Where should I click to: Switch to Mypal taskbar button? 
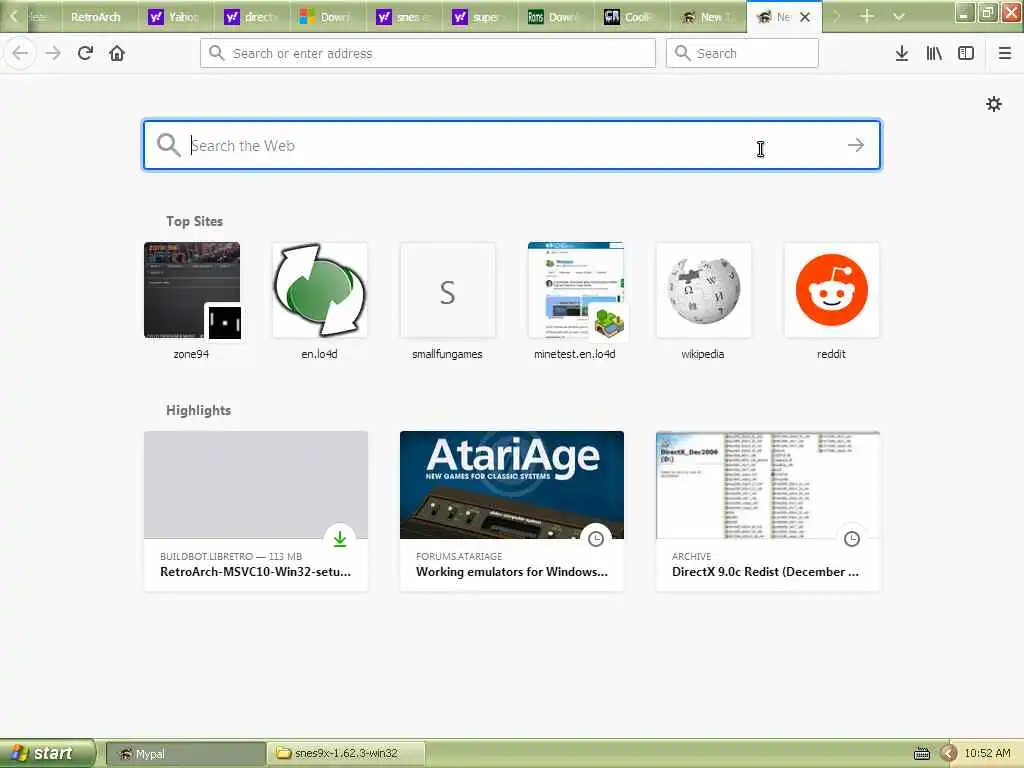[x=186, y=754]
